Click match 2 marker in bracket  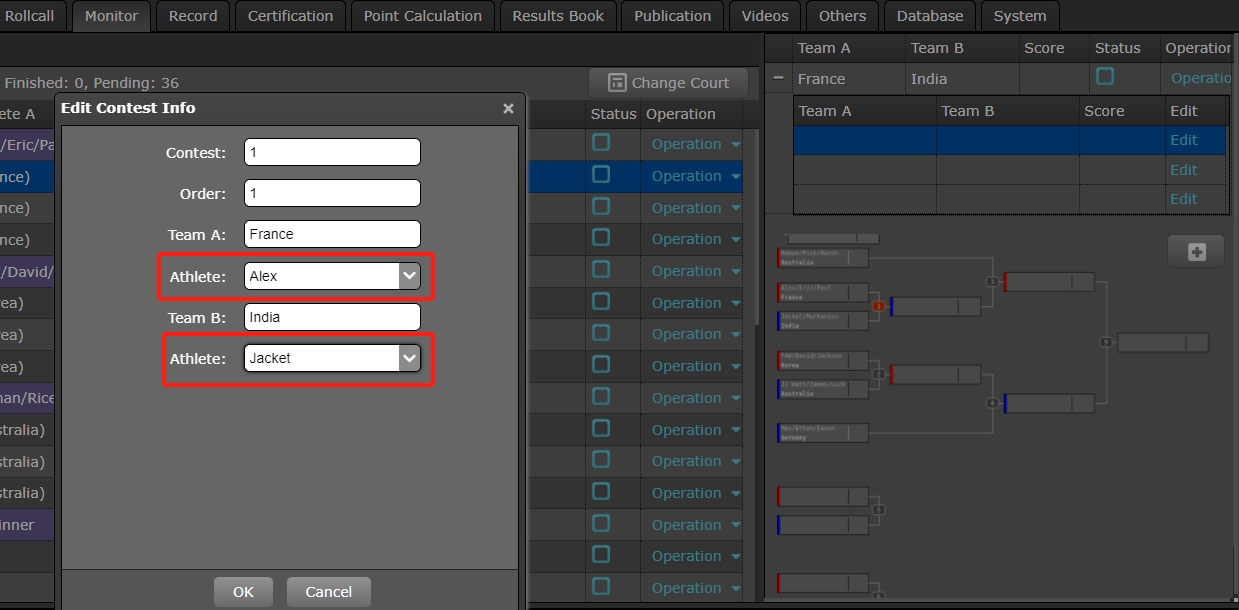[x=878, y=375]
